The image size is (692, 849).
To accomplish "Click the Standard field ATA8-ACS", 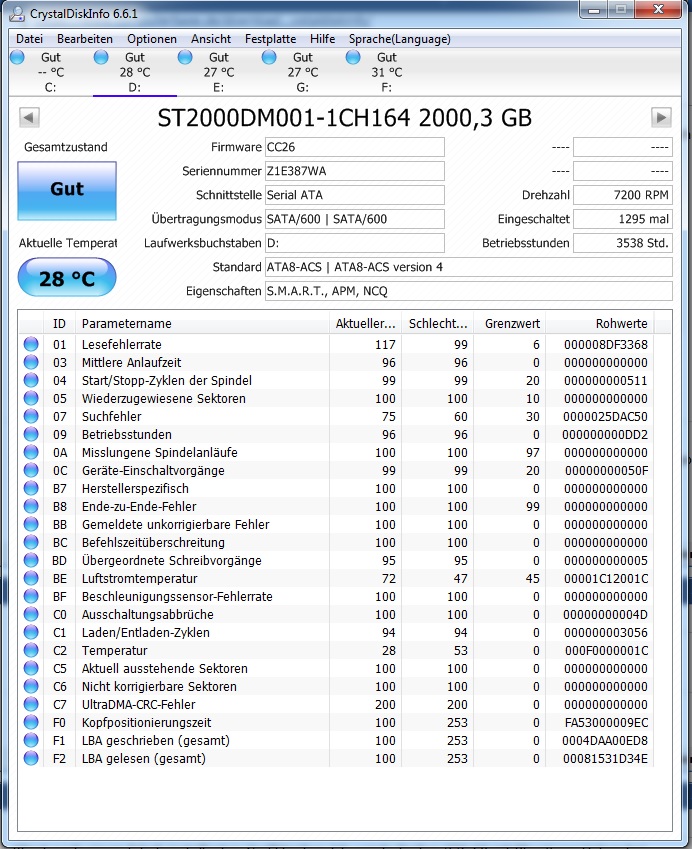I will click(468, 267).
